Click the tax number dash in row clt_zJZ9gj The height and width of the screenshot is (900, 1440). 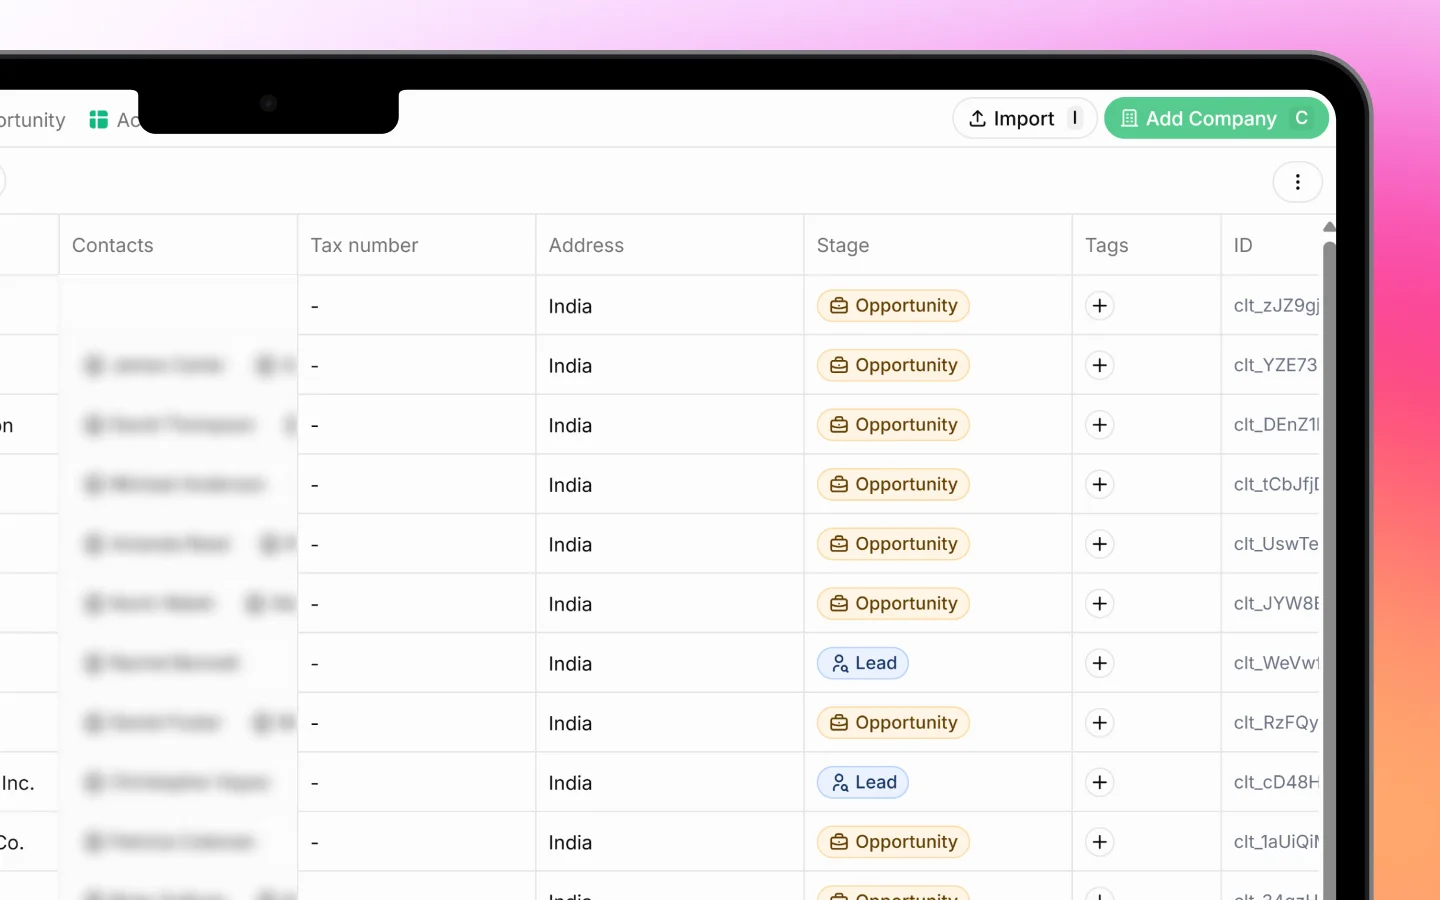click(315, 307)
